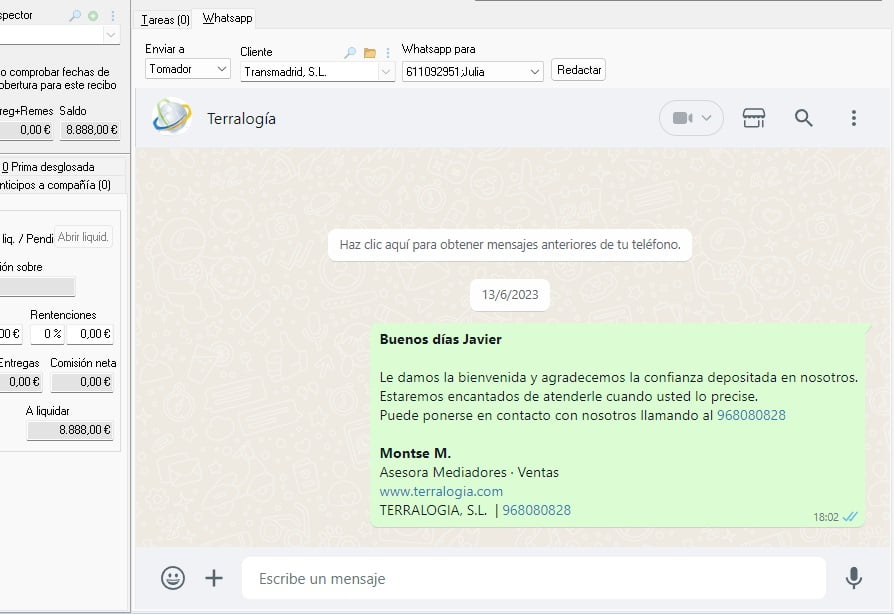This screenshot has width=894, height=614.
Task: Click the 13/6/2023 date badge
Action: tap(510, 295)
